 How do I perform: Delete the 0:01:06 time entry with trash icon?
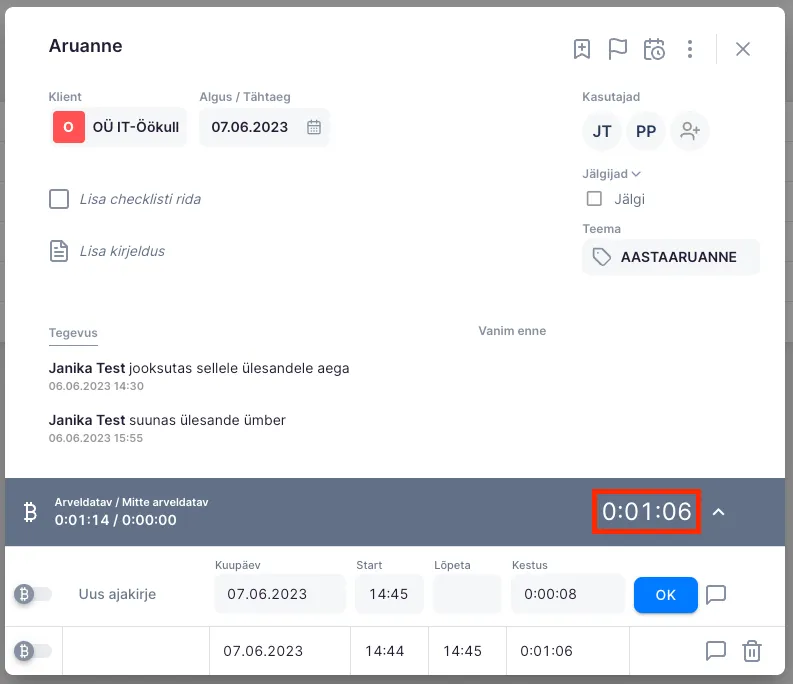(x=752, y=651)
